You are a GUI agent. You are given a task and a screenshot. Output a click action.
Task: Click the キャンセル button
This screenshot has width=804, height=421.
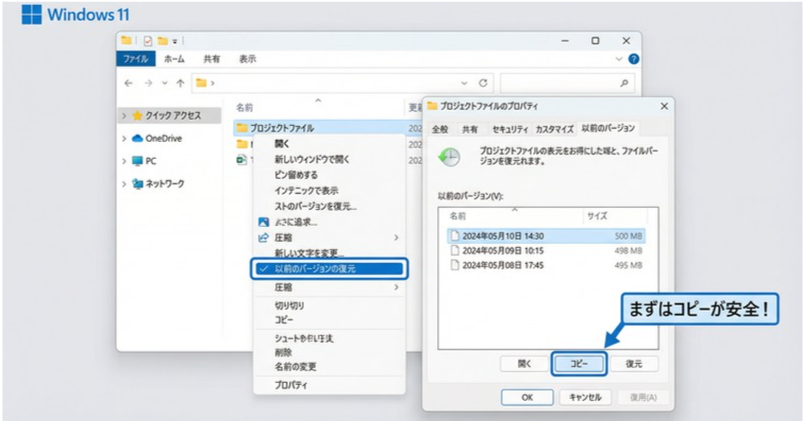584,396
